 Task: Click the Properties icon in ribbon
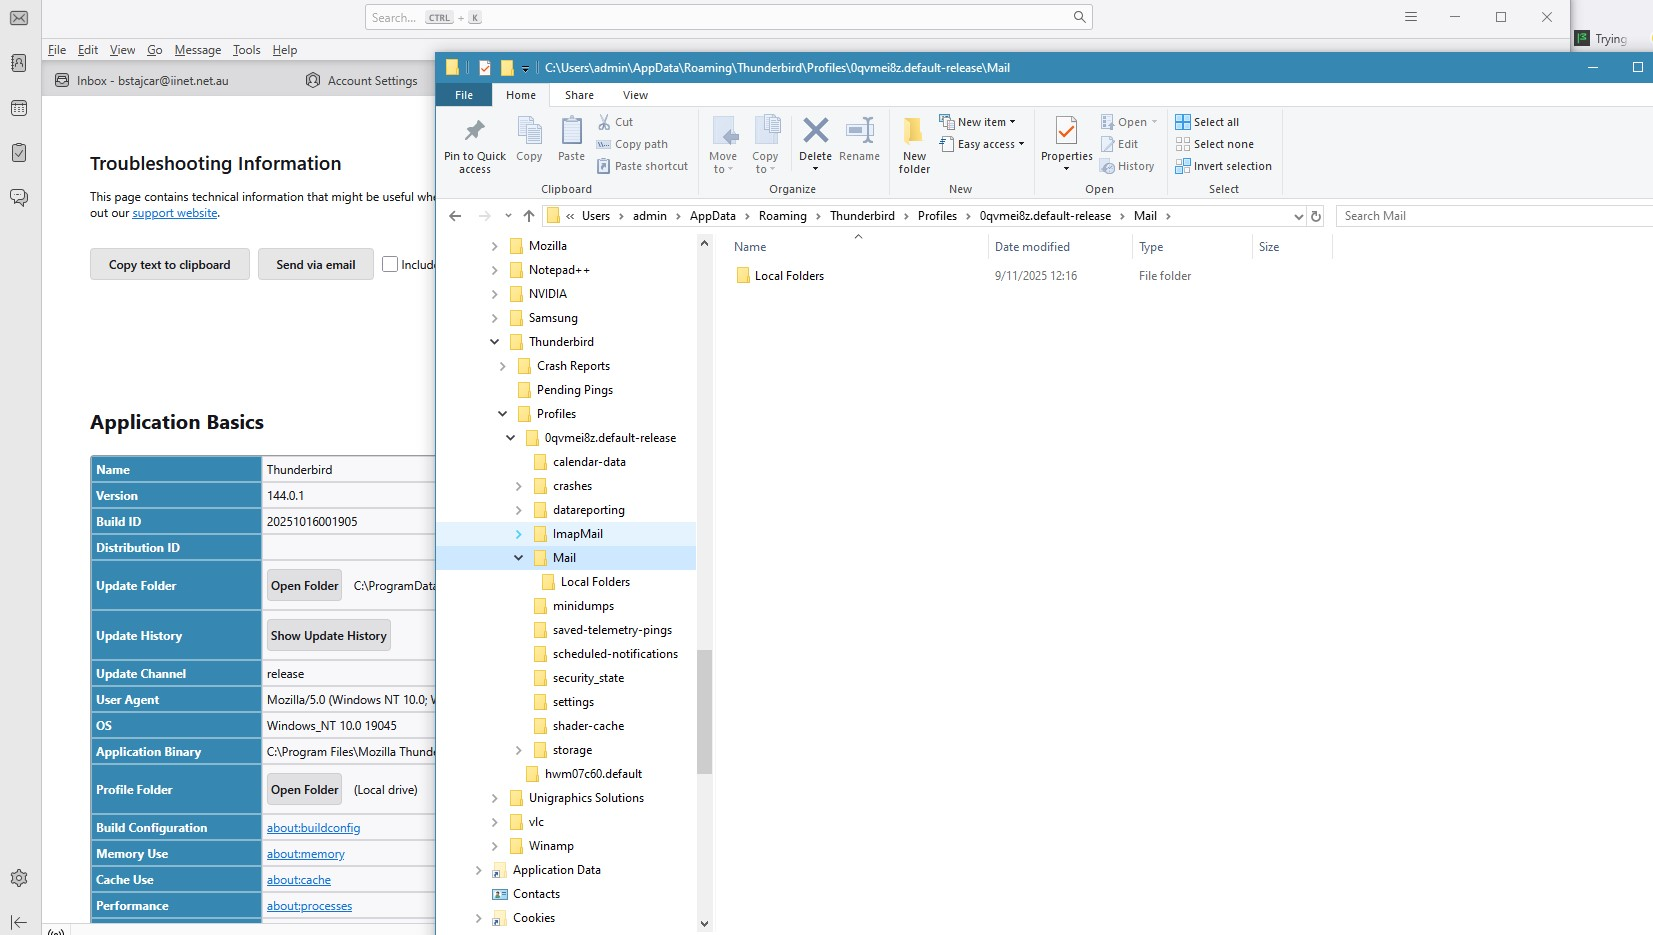(x=1066, y=132)
